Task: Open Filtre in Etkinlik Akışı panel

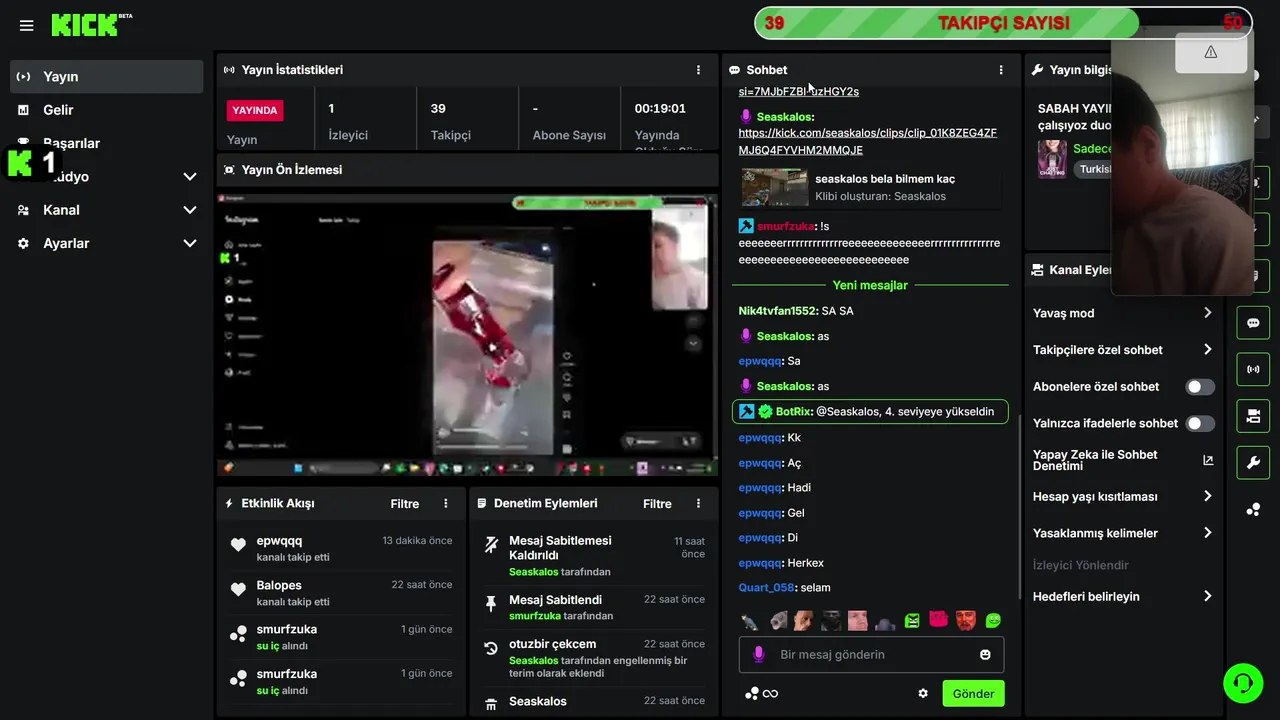Action: click(x=405, y=503)
